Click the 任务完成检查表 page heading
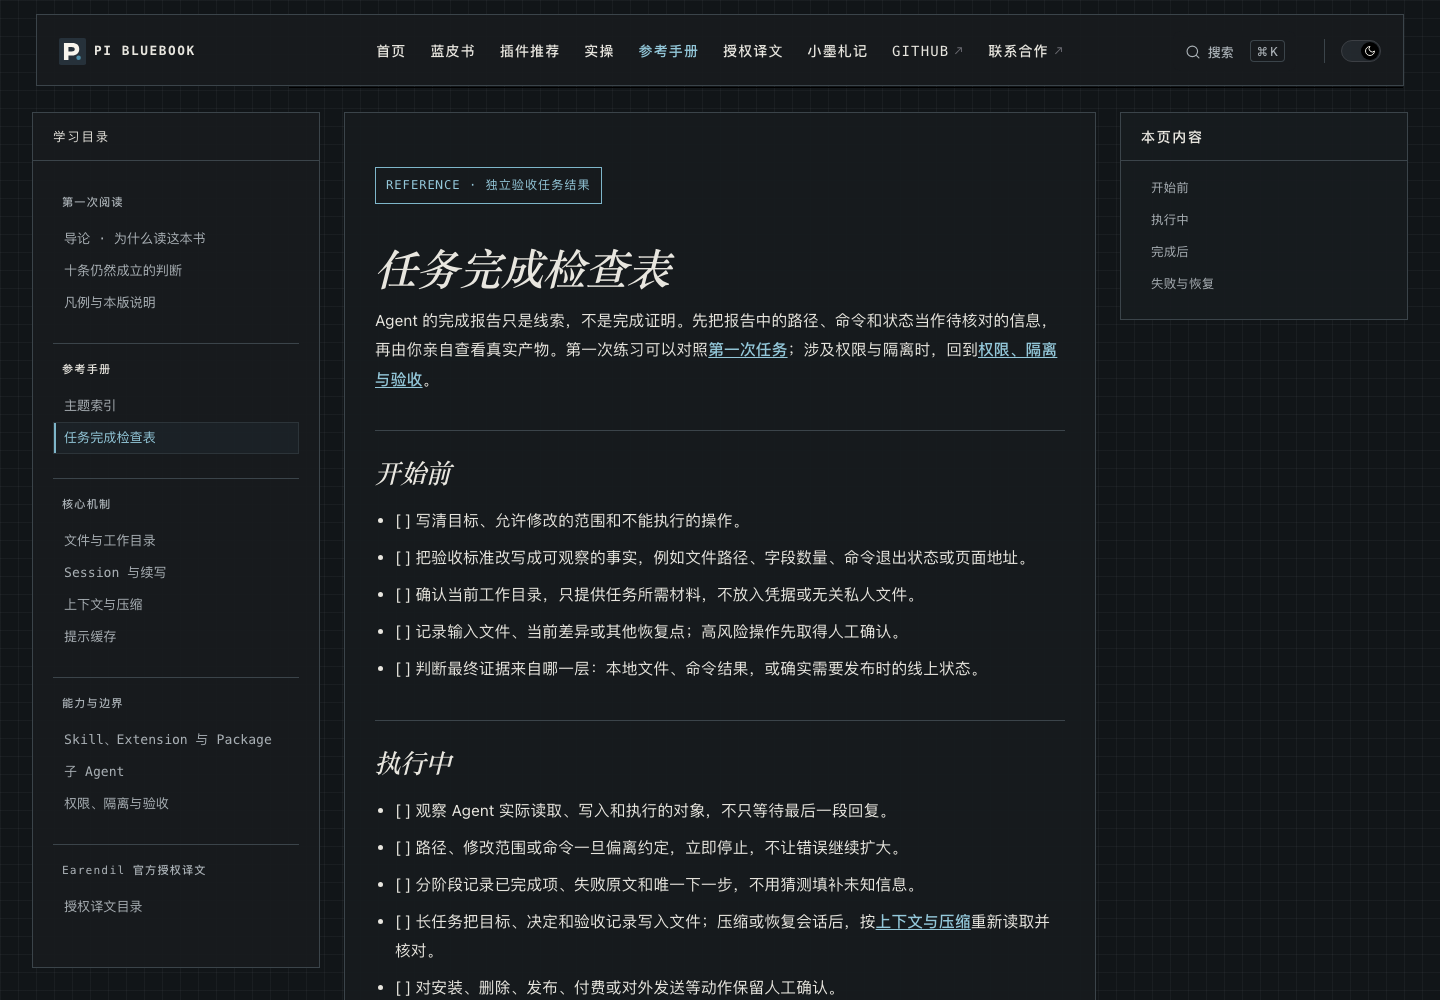Viewport: 1440px width, 1000px height. 524,269
